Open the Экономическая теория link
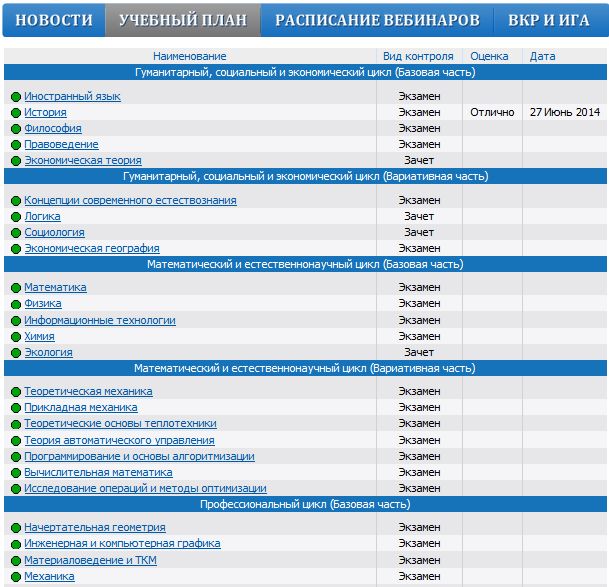 click(x=83, y=160)
